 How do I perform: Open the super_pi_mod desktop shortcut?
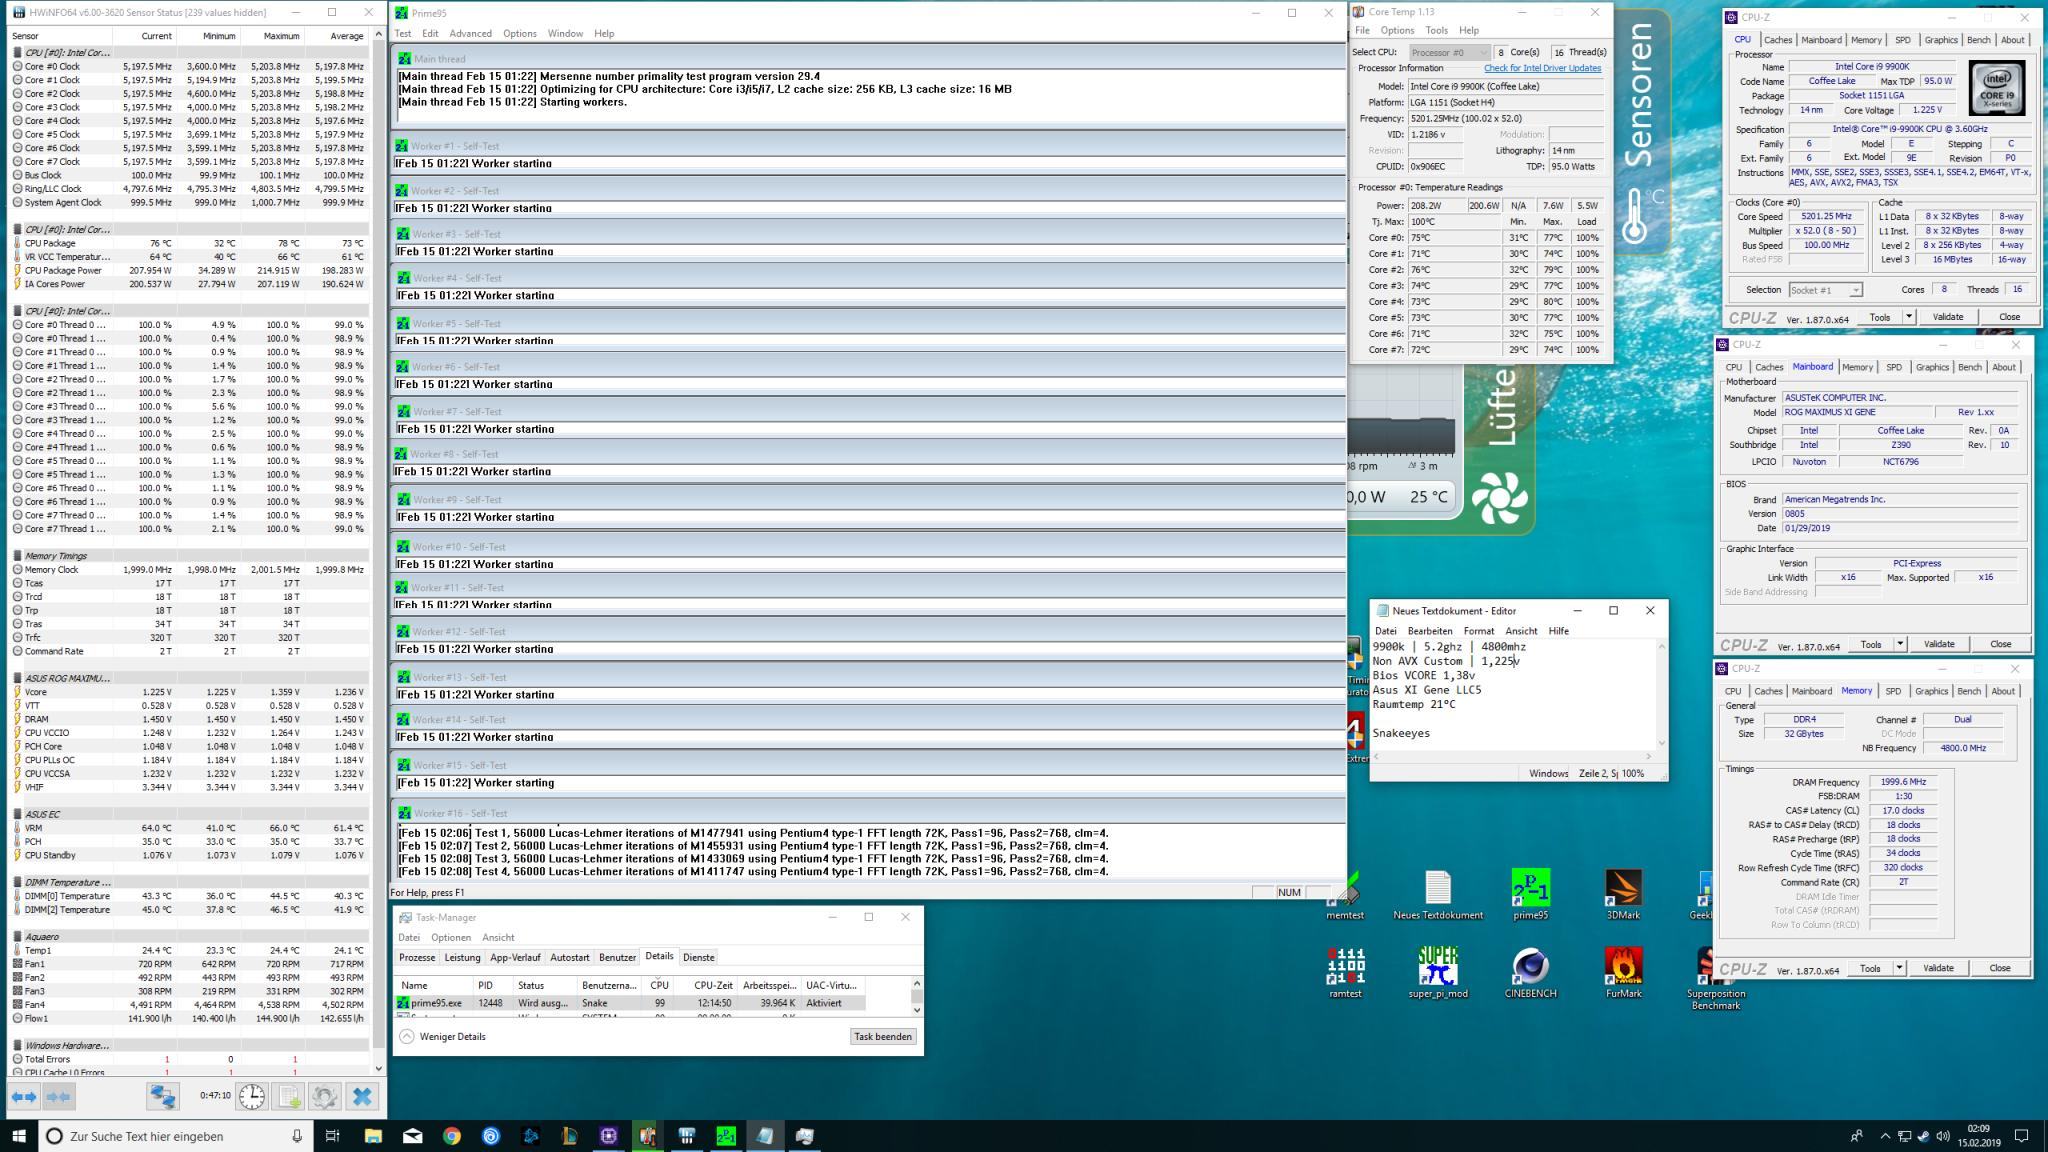coord(1437,972)
